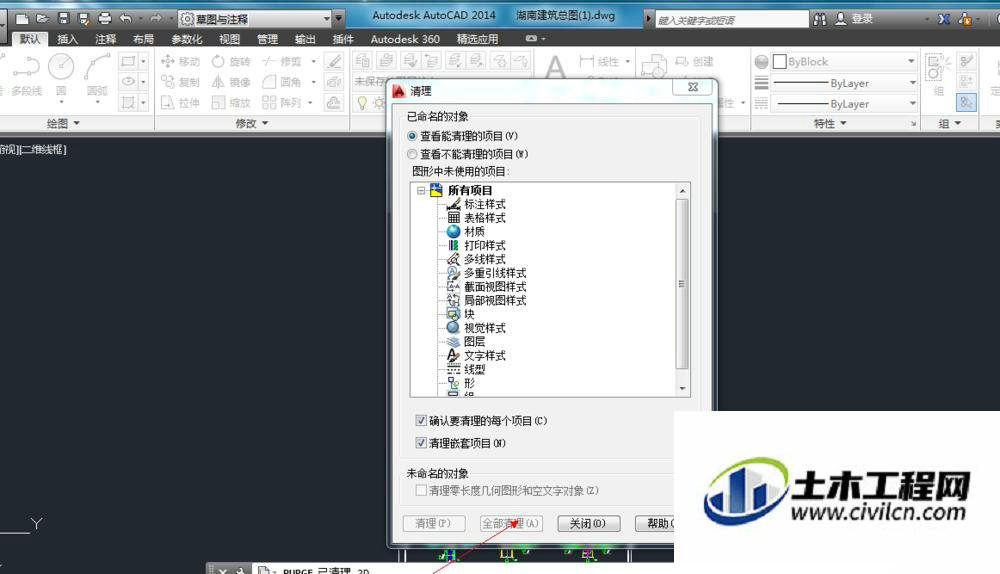Toggle 确认要清理的每个项目 checkbox
Screen dimensions: 1000x574
[x=421, y=420]
